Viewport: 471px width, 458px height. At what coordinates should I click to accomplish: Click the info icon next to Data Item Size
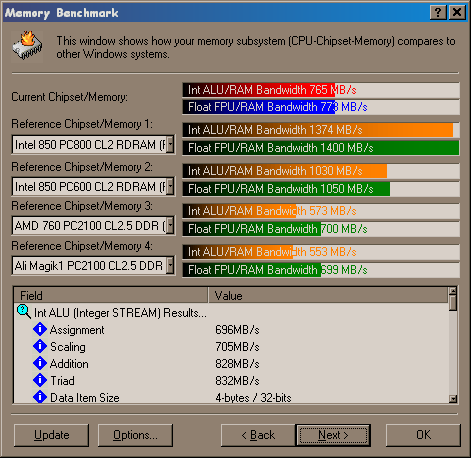point(40,397)
